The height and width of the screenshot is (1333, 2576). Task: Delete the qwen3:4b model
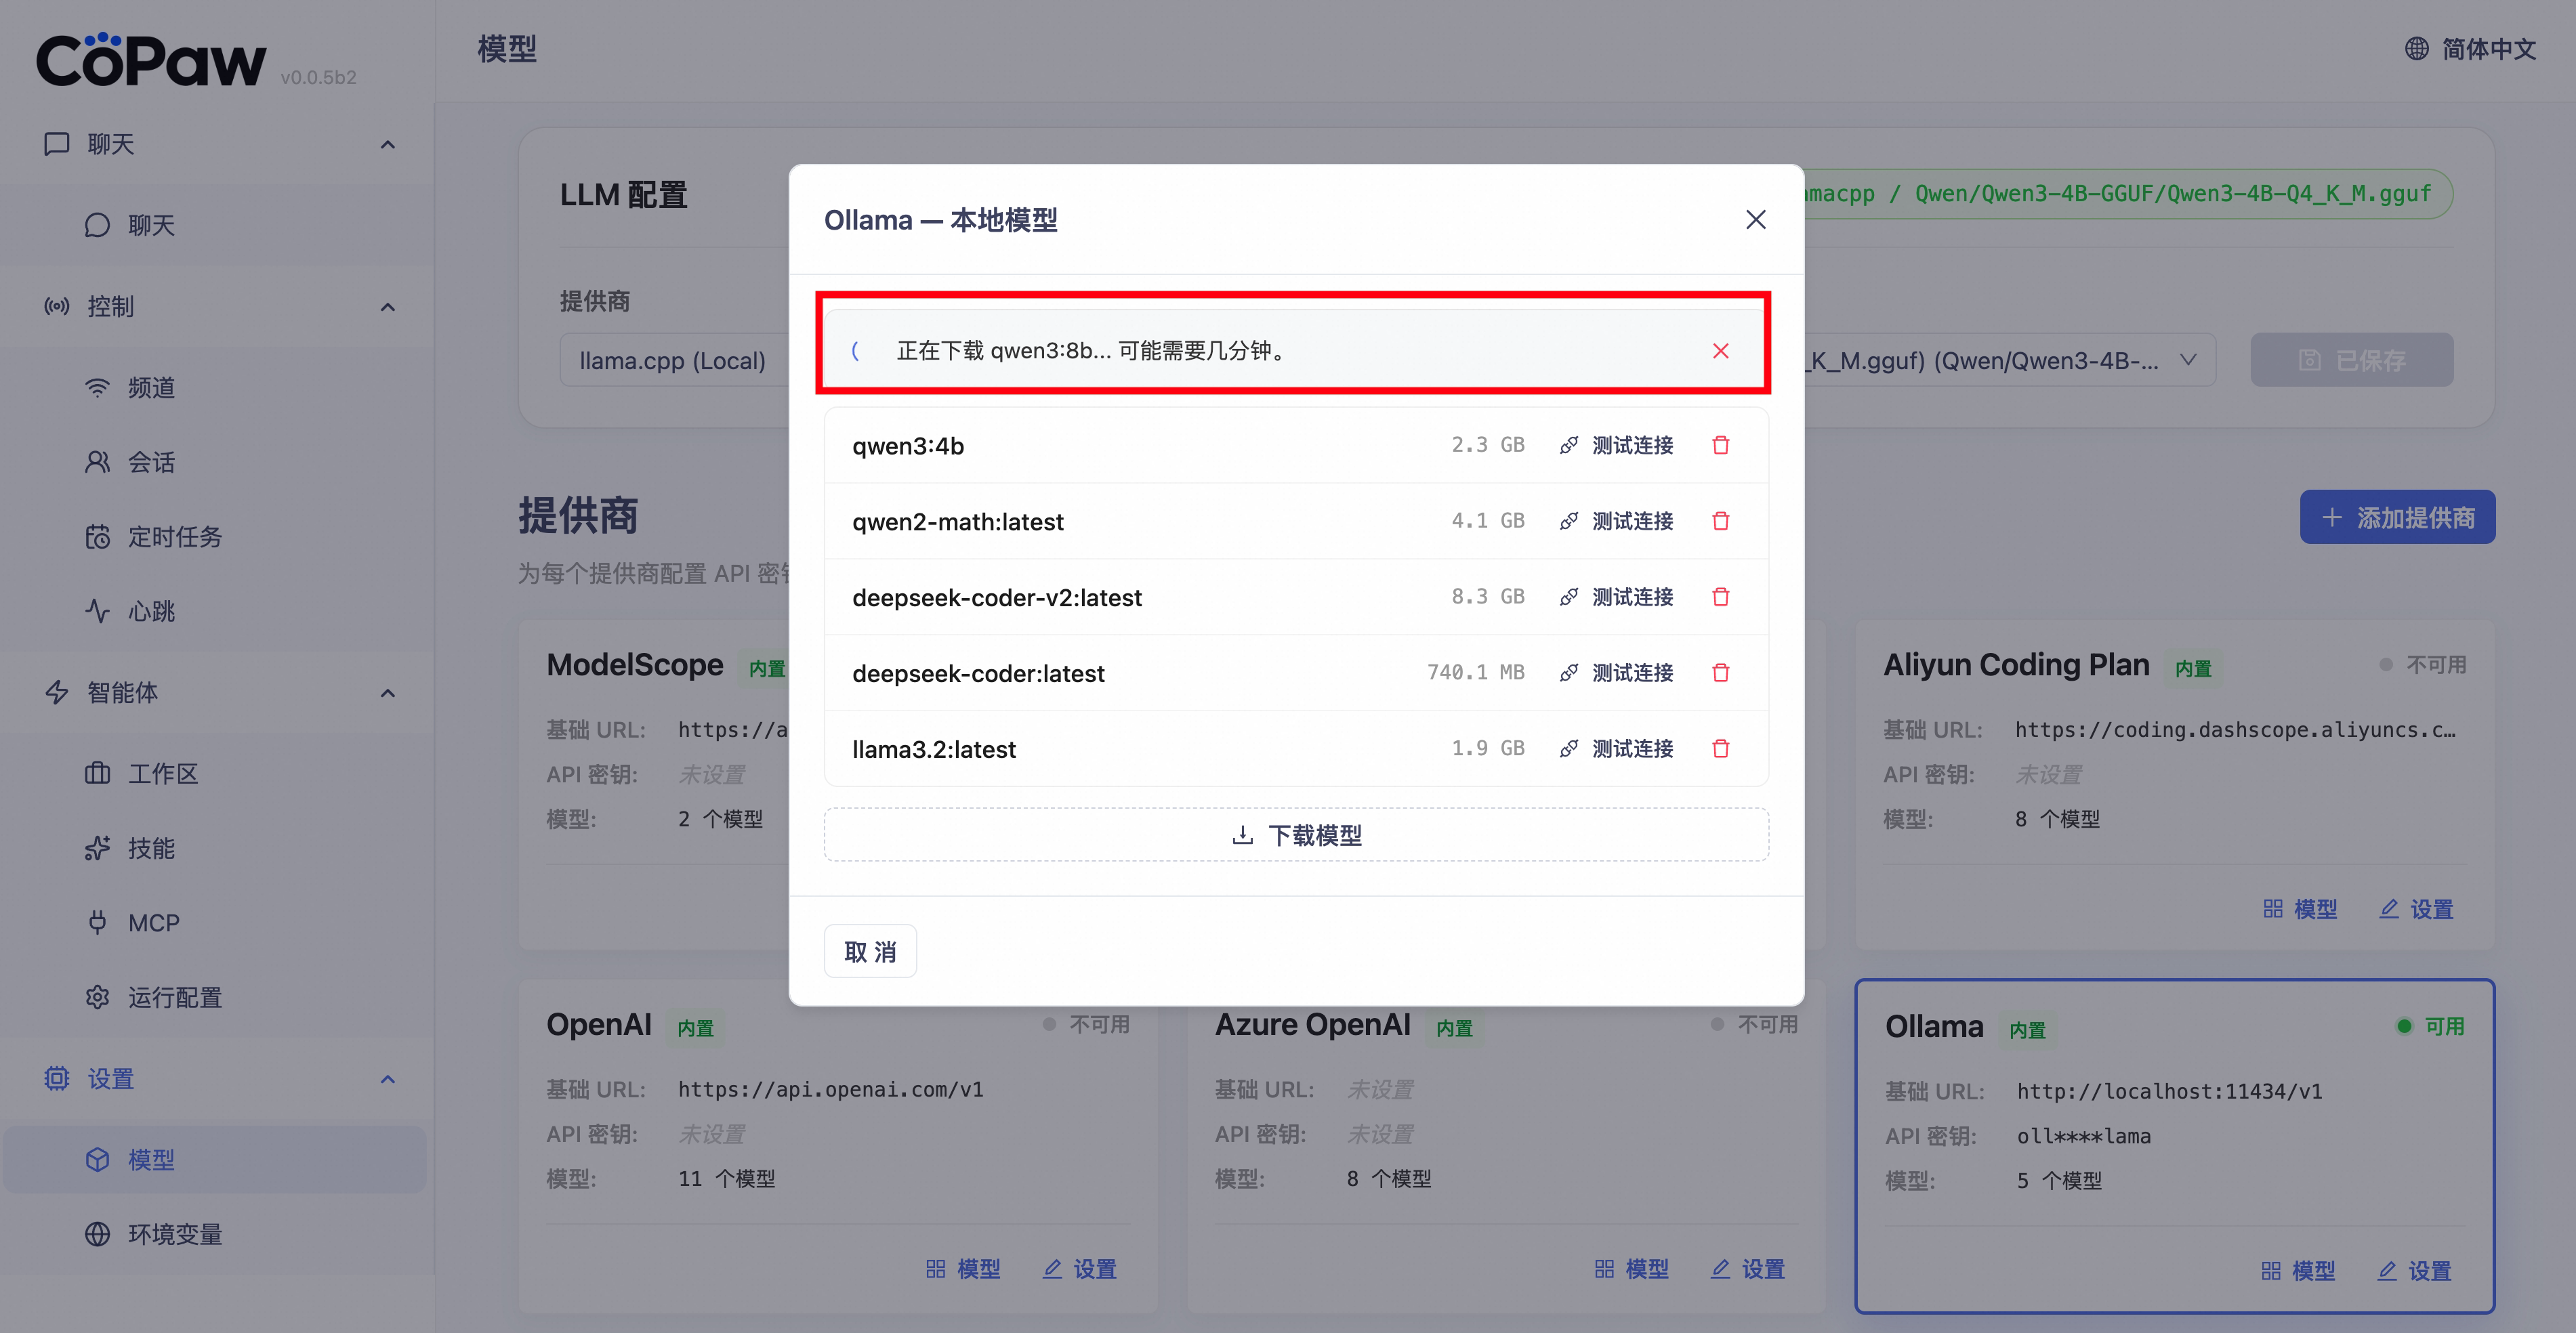click(x=1720, y=445)
